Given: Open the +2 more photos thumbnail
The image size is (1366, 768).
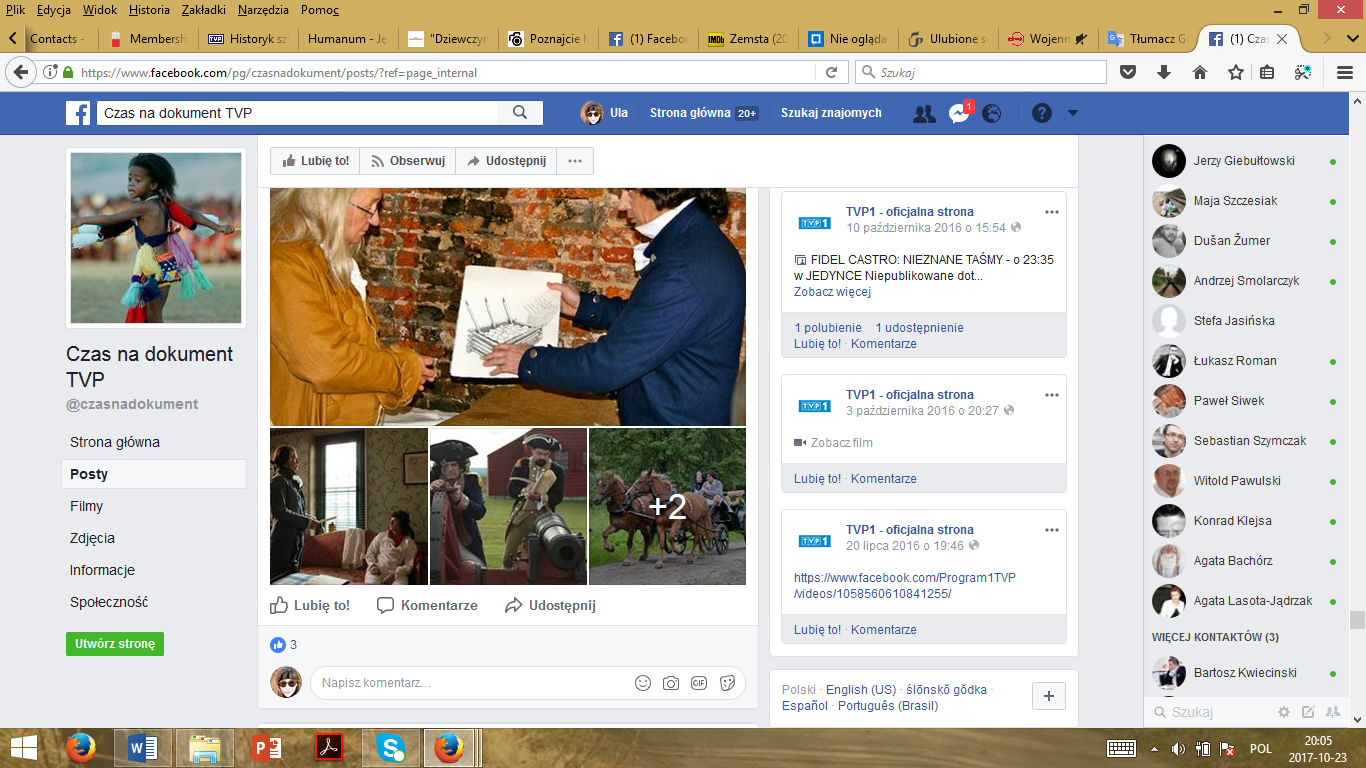Looking at the screenshot, I should pos(667,506).
